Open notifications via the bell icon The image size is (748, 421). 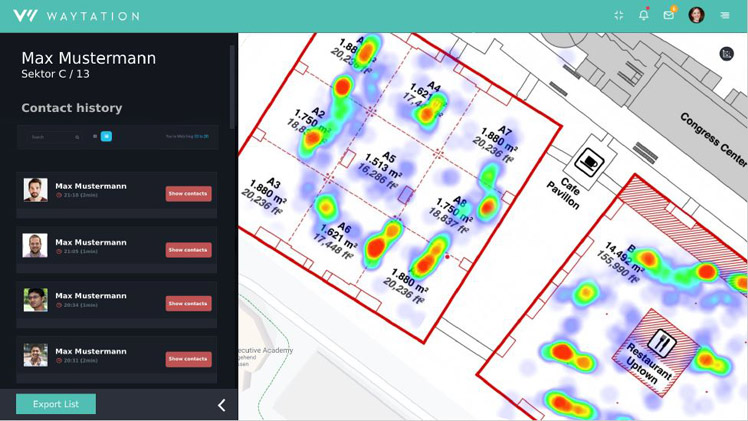coord(643,15)
